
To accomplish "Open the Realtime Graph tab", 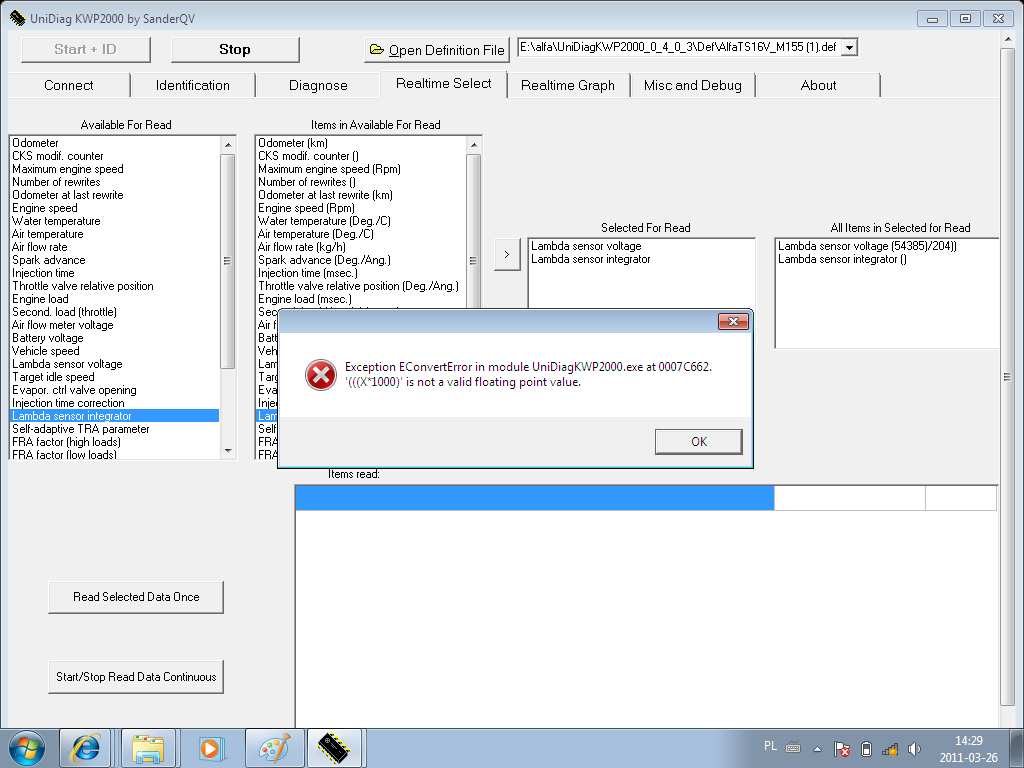I will (x=568, y=86).
